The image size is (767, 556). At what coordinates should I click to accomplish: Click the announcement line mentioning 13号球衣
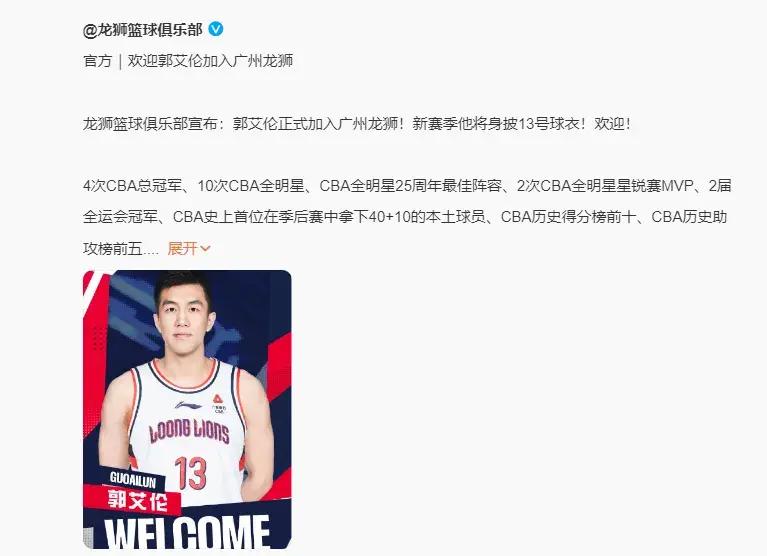pos(357,123)
